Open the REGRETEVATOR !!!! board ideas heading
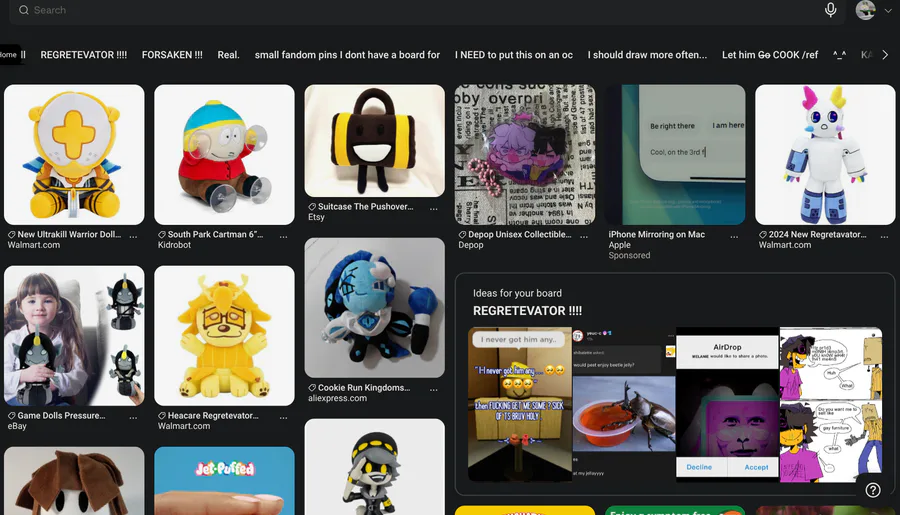This screenshot has height=515, width=900. coord(527,311)
